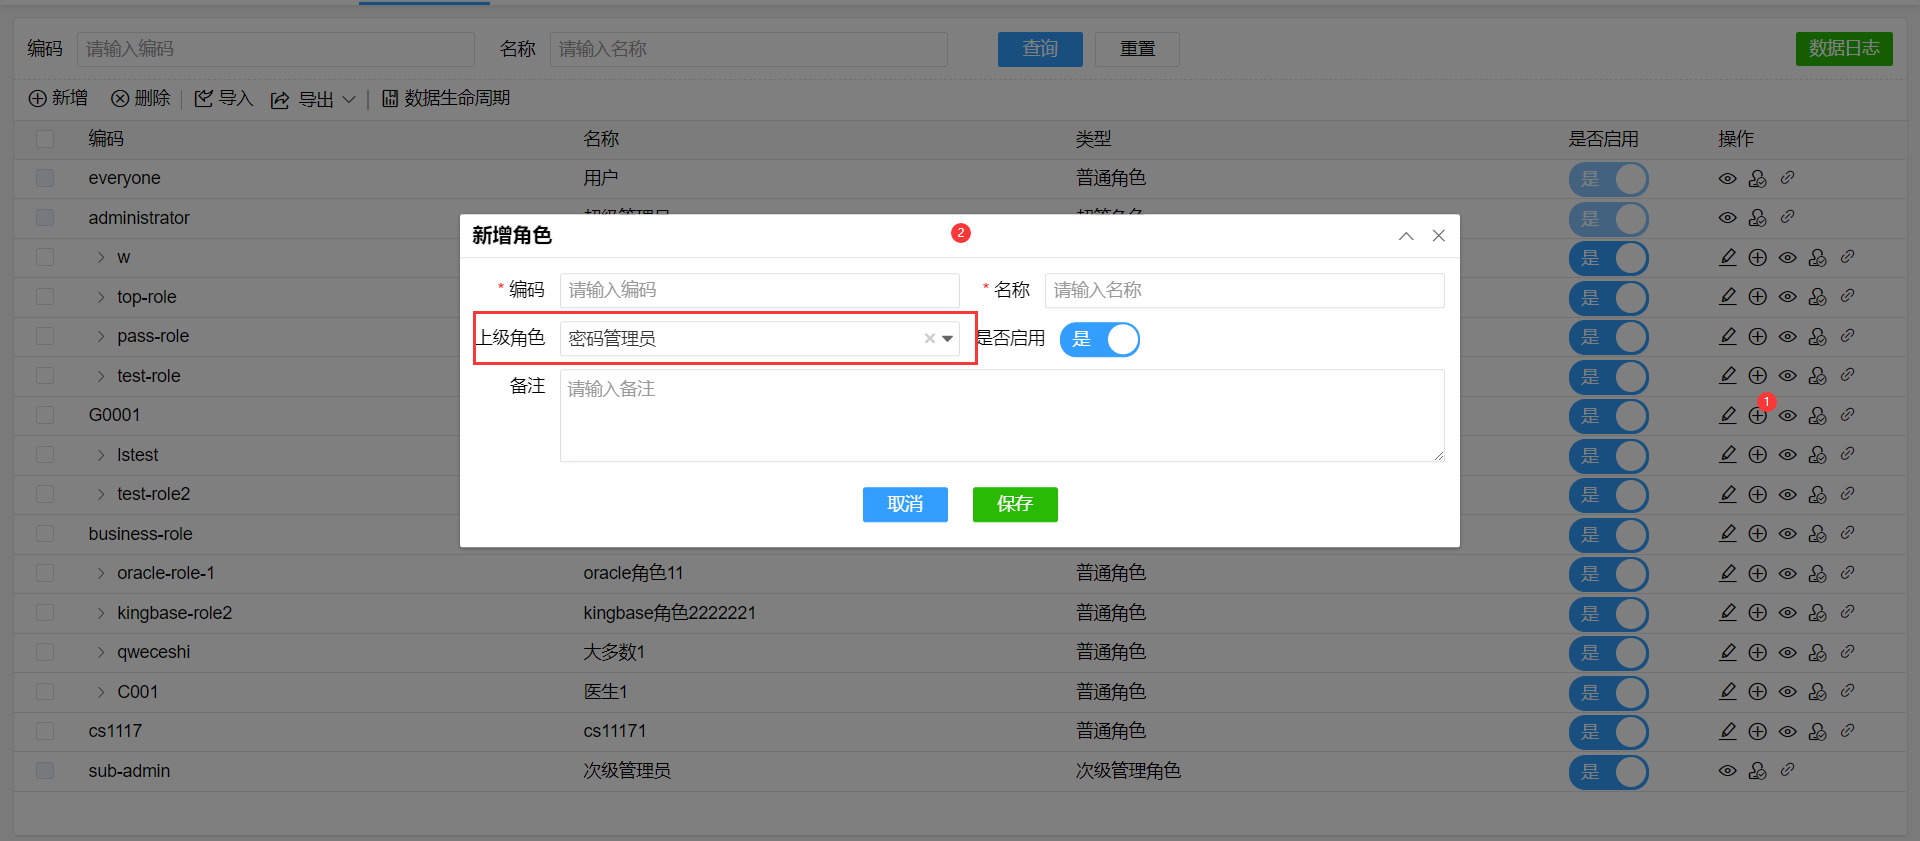
Task: Click the edit pencil icon for oracle-role-1
Action: pos(1727,573)
